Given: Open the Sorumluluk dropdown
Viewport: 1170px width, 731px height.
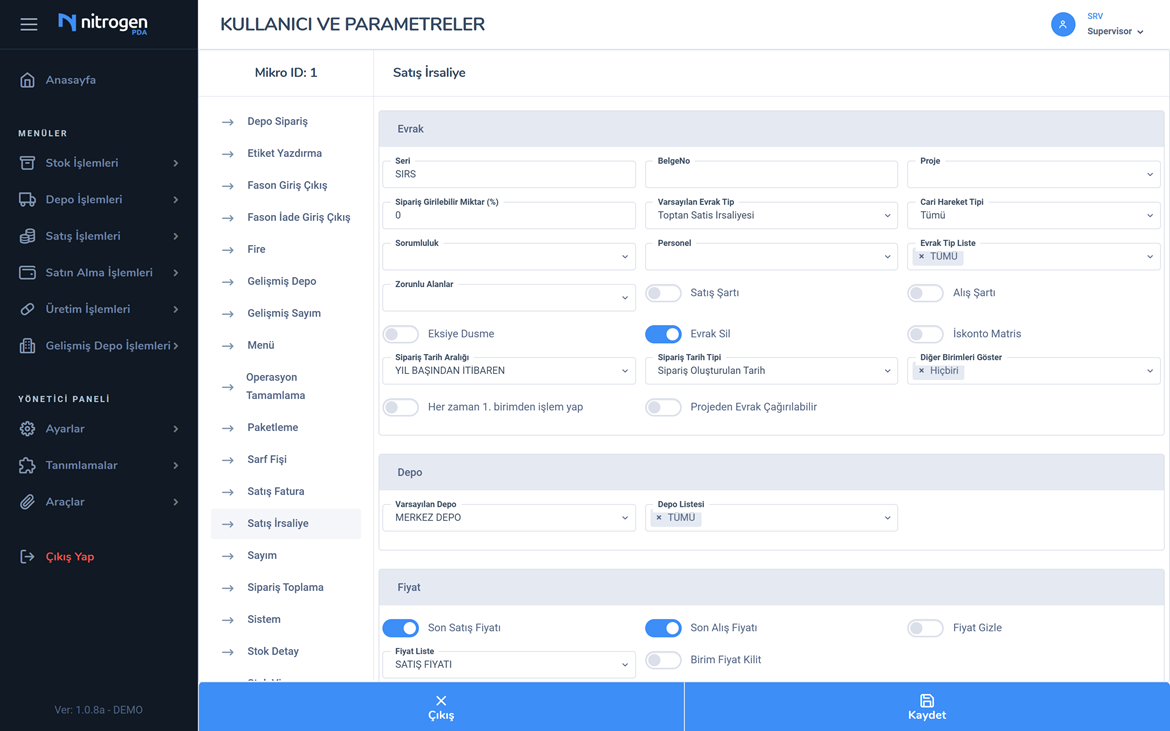Looking at the screenshot, I should click(x=509, y=256).
